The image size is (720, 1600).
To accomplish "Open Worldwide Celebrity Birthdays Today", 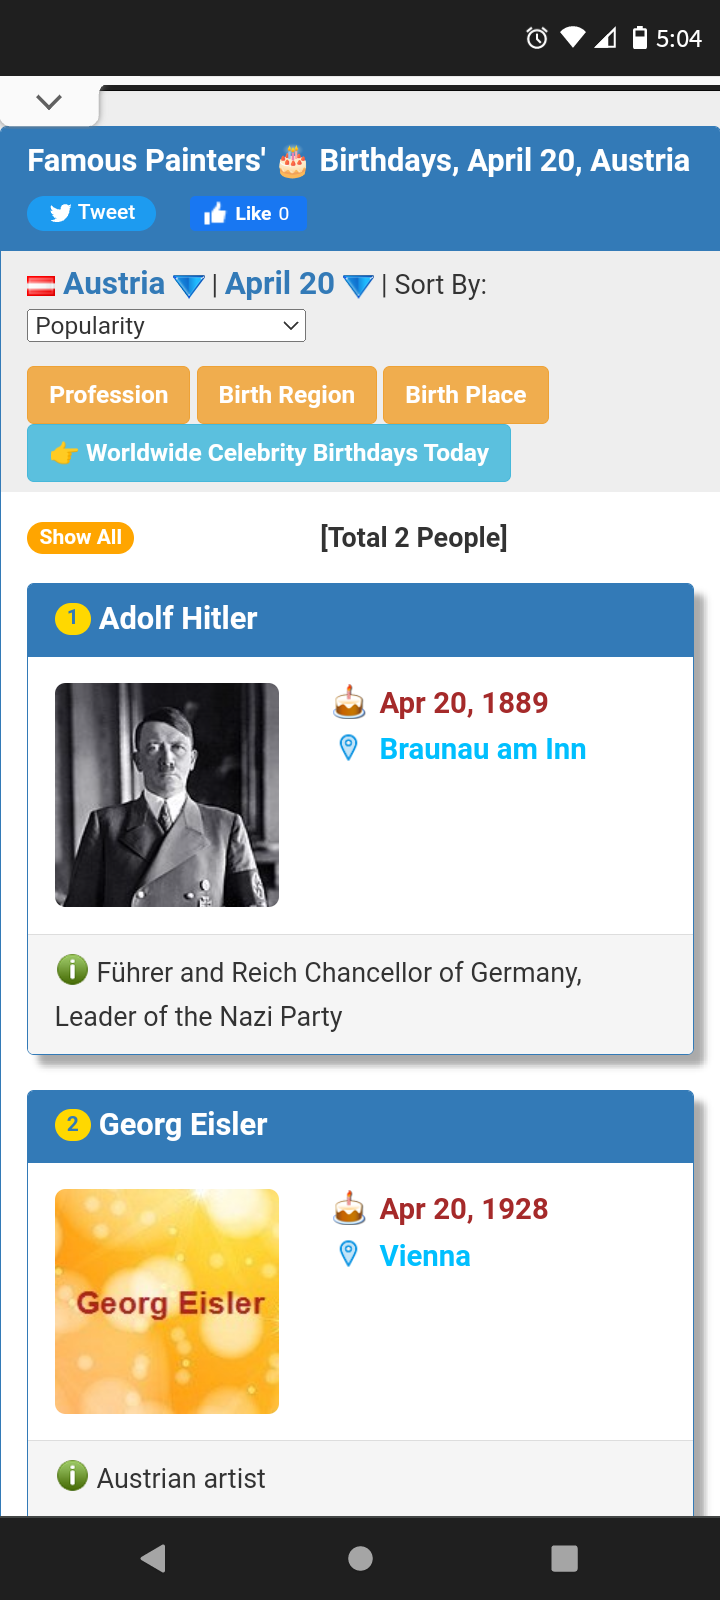I will tap(269, 453).
